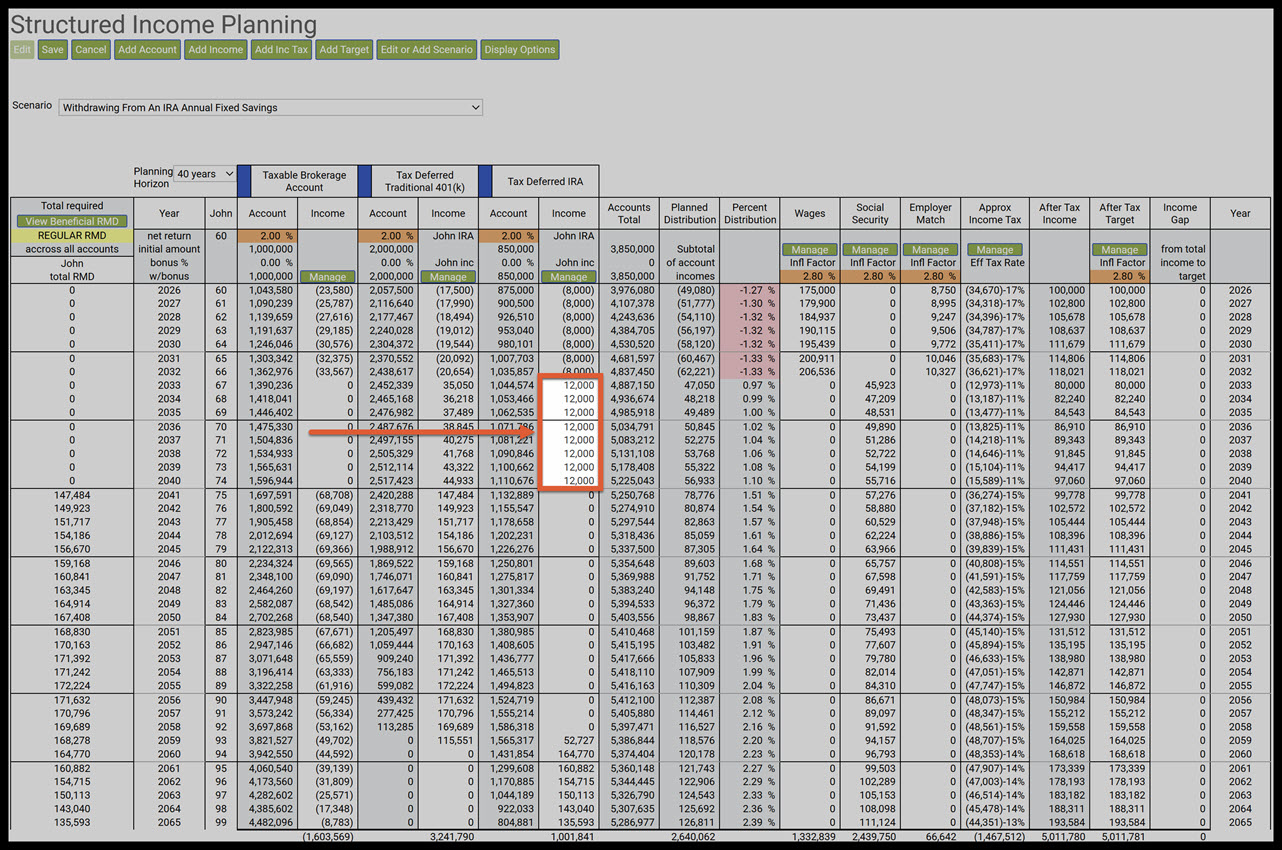This screenshot has height=850, width=1282.
Task: Click the Tax Deferred Traditional 401(k) header
Action: pos(424,181)
